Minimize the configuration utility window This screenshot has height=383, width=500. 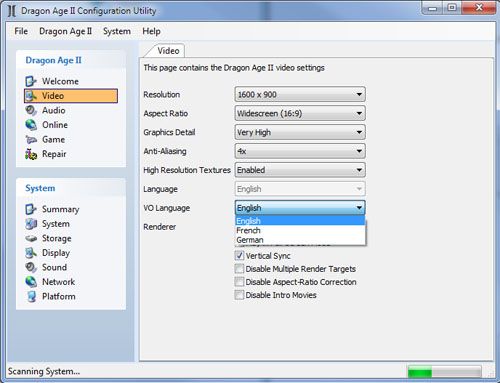[432, 8]
